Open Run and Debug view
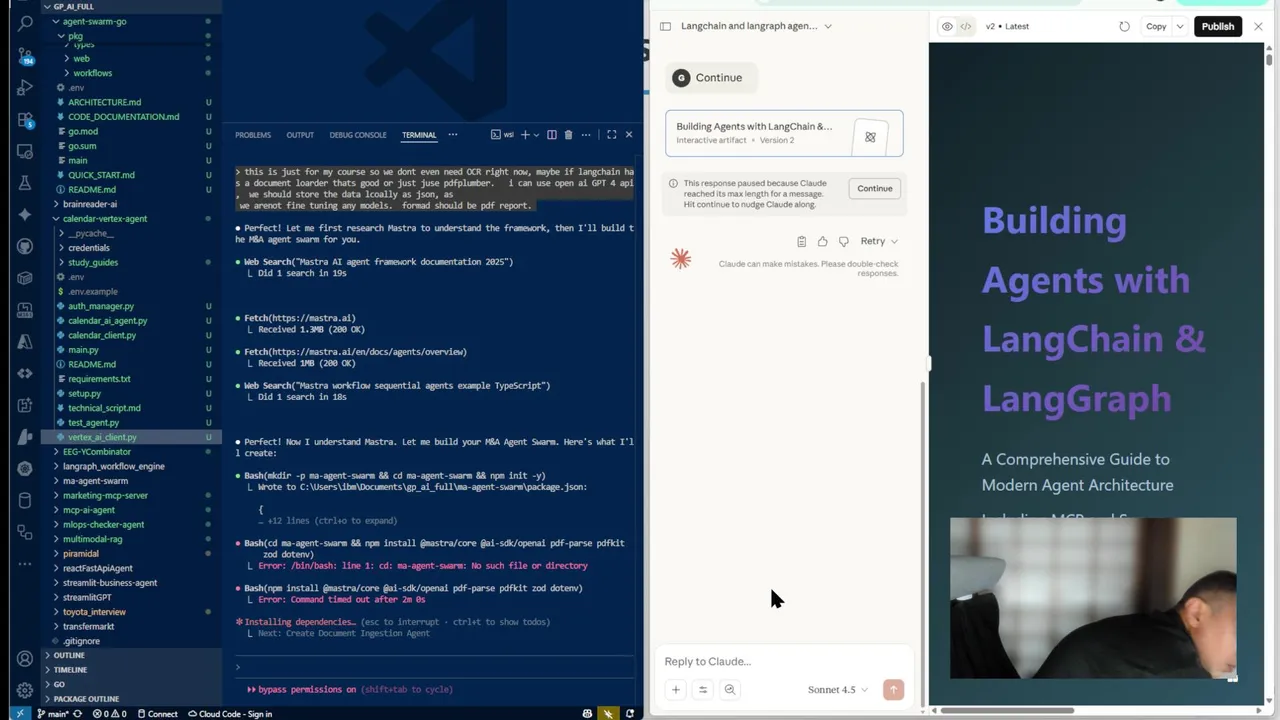The height and width of the screenshot is (720, 1280). click(25, 88)
